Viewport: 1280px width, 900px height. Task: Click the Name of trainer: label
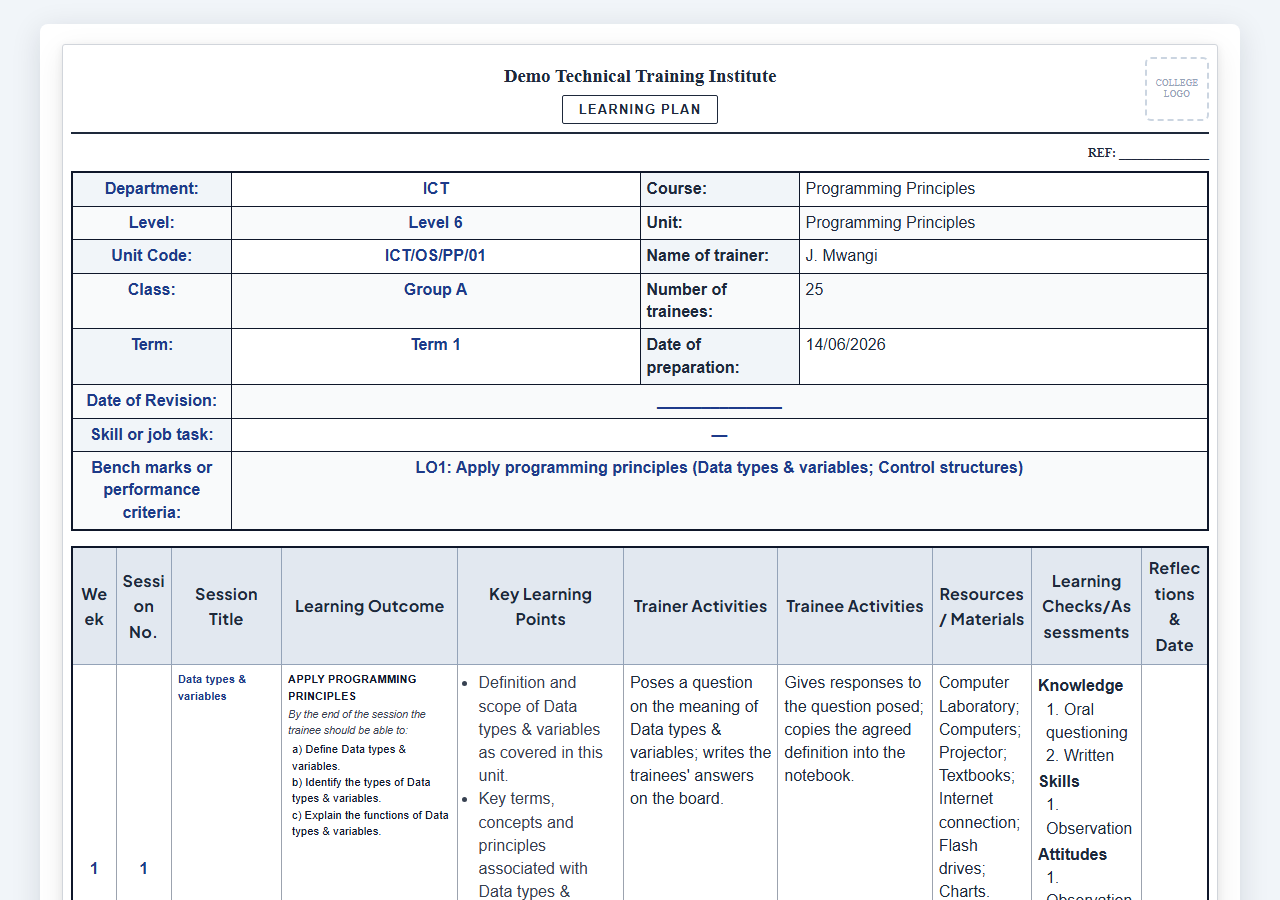click(x=708, y=256)
